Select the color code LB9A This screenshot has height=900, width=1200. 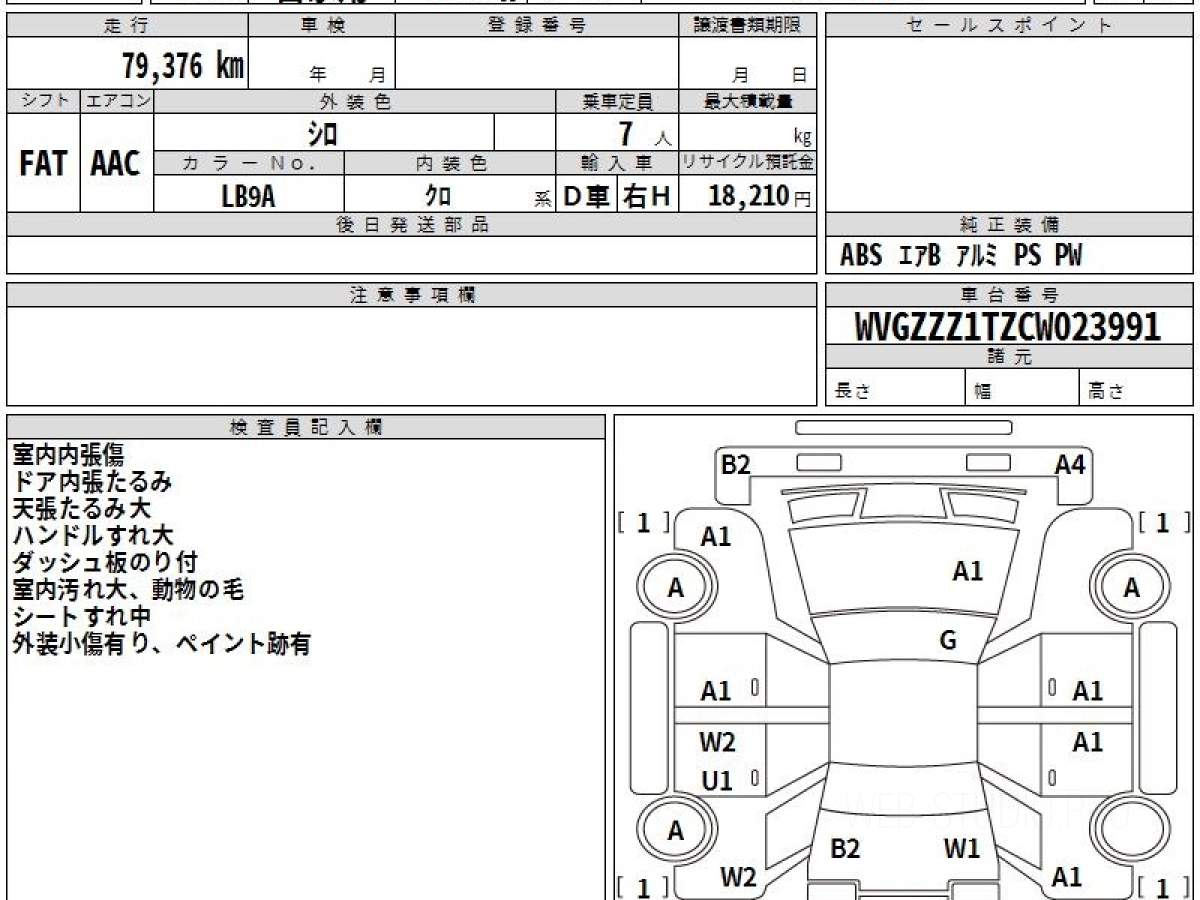pos(249,195)
